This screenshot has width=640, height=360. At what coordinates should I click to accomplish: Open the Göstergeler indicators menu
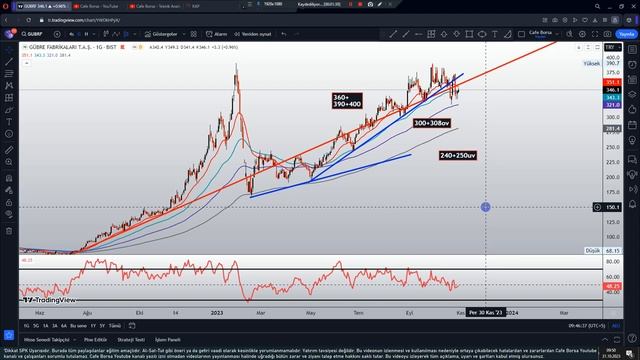click(161, 34)
